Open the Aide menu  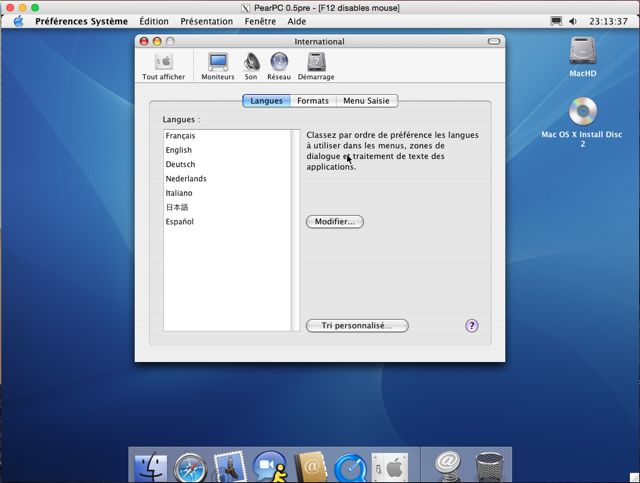297,21
